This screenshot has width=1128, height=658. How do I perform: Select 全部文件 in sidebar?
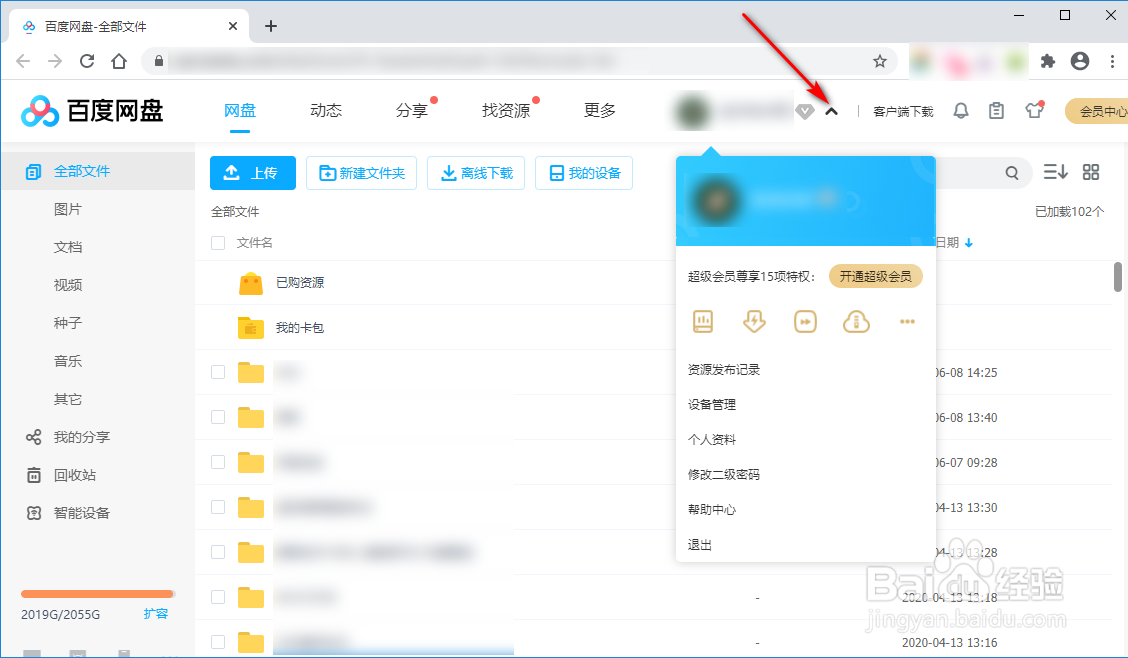98,171
